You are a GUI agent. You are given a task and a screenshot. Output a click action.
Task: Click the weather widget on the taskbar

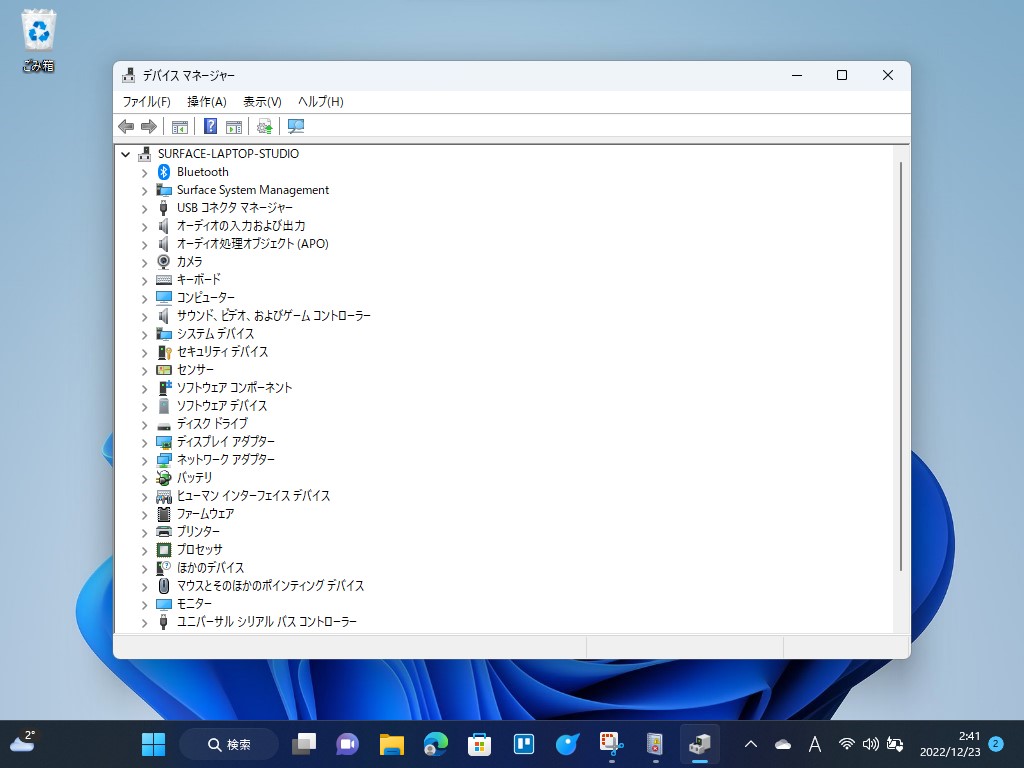tap(24, 743)
